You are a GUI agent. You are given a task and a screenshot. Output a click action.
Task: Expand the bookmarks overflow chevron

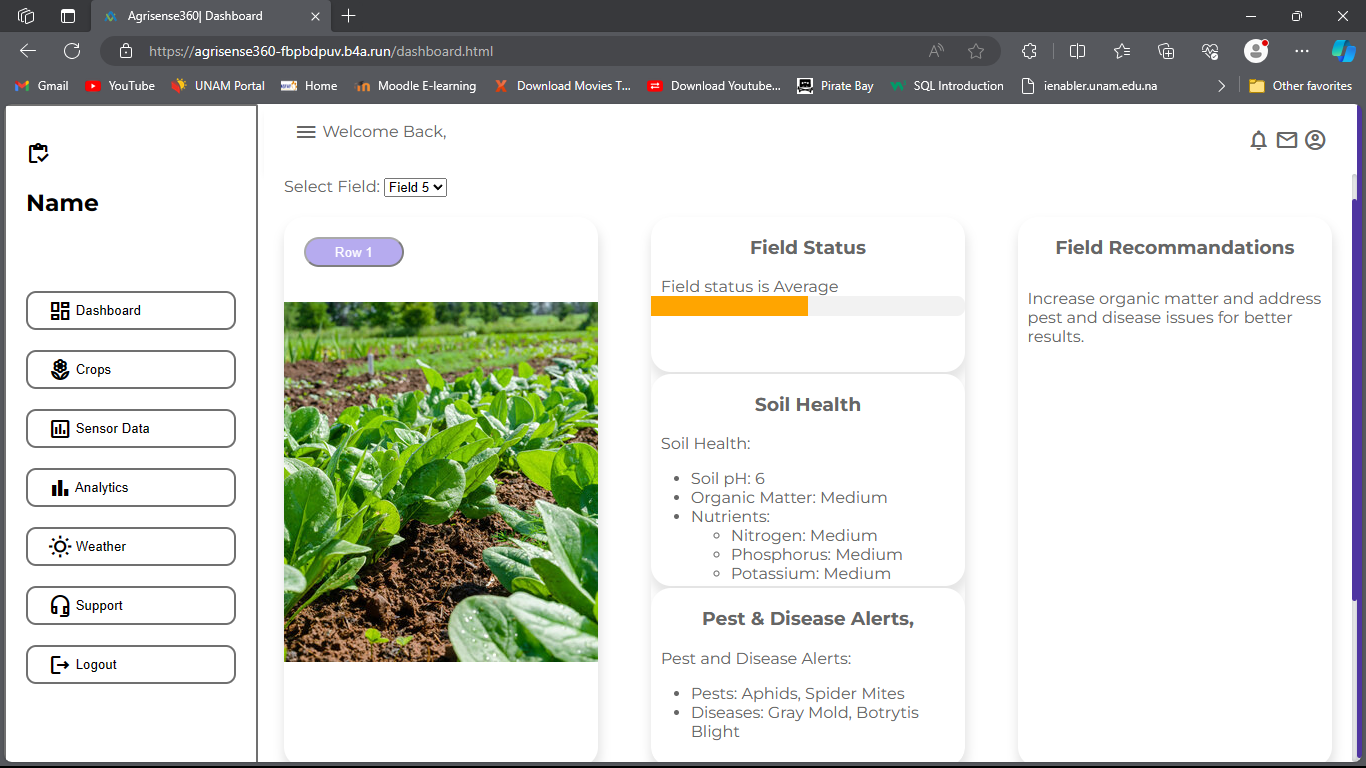[1221, 86]
